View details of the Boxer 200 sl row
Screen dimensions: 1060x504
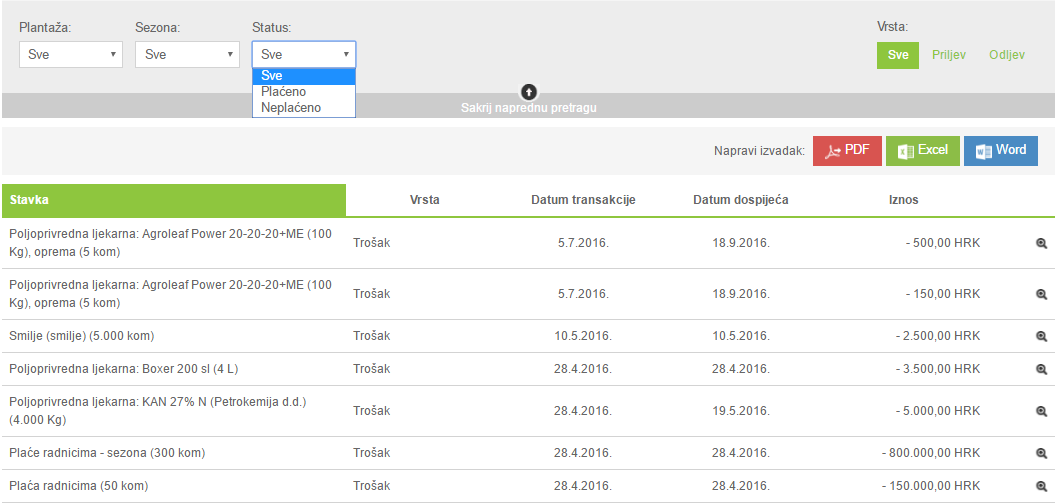pyautogui.click(x=1041, y=369)
